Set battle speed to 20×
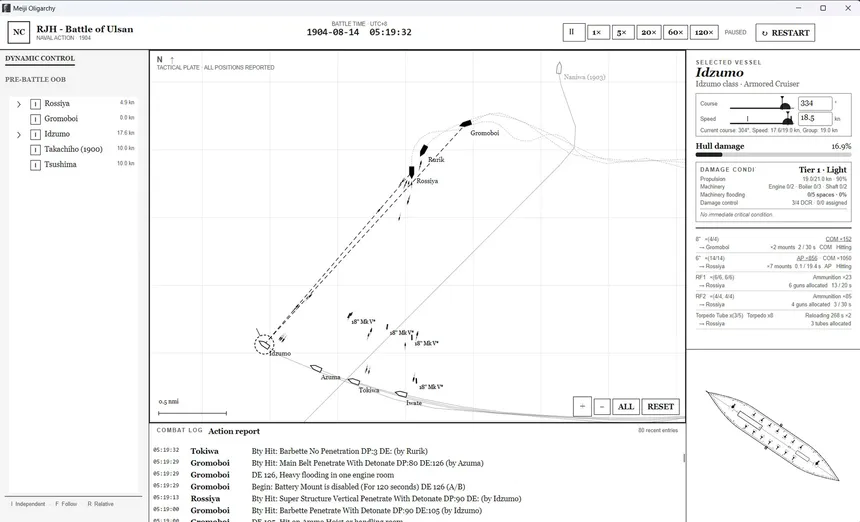This screenshot has height=522, width=860. pos(648,32)
